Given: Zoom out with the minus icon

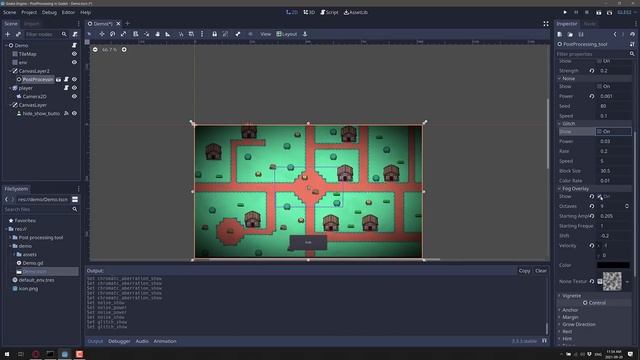Looking at the screenshot, I should click(x=95, y=50).
